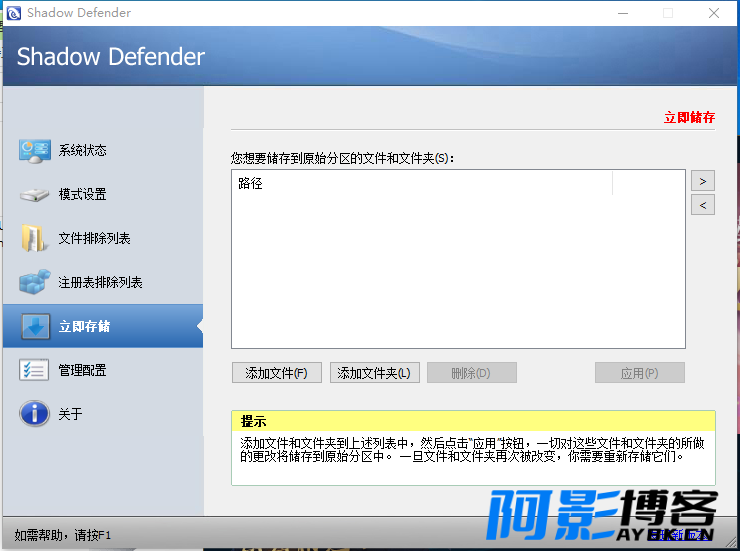Viewport: 740px width, 551px height.
Task: Switch to 注册表排除列表 page
Action: tap(103, 282)
